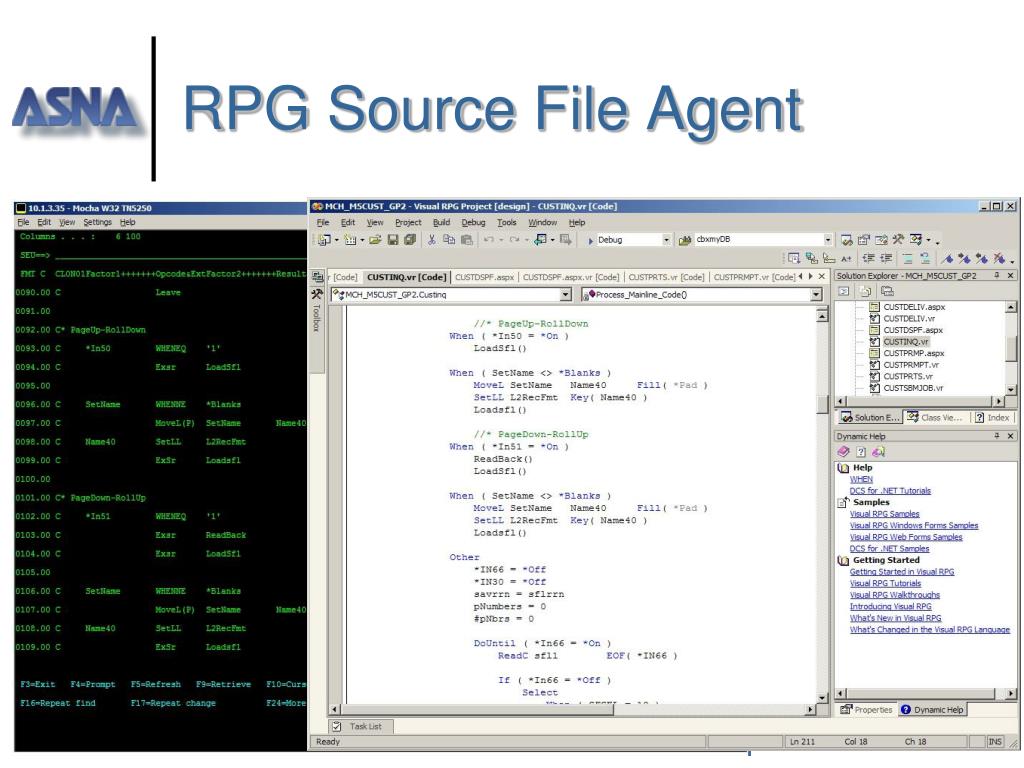Open the Project menu

[x=408, y=223]
